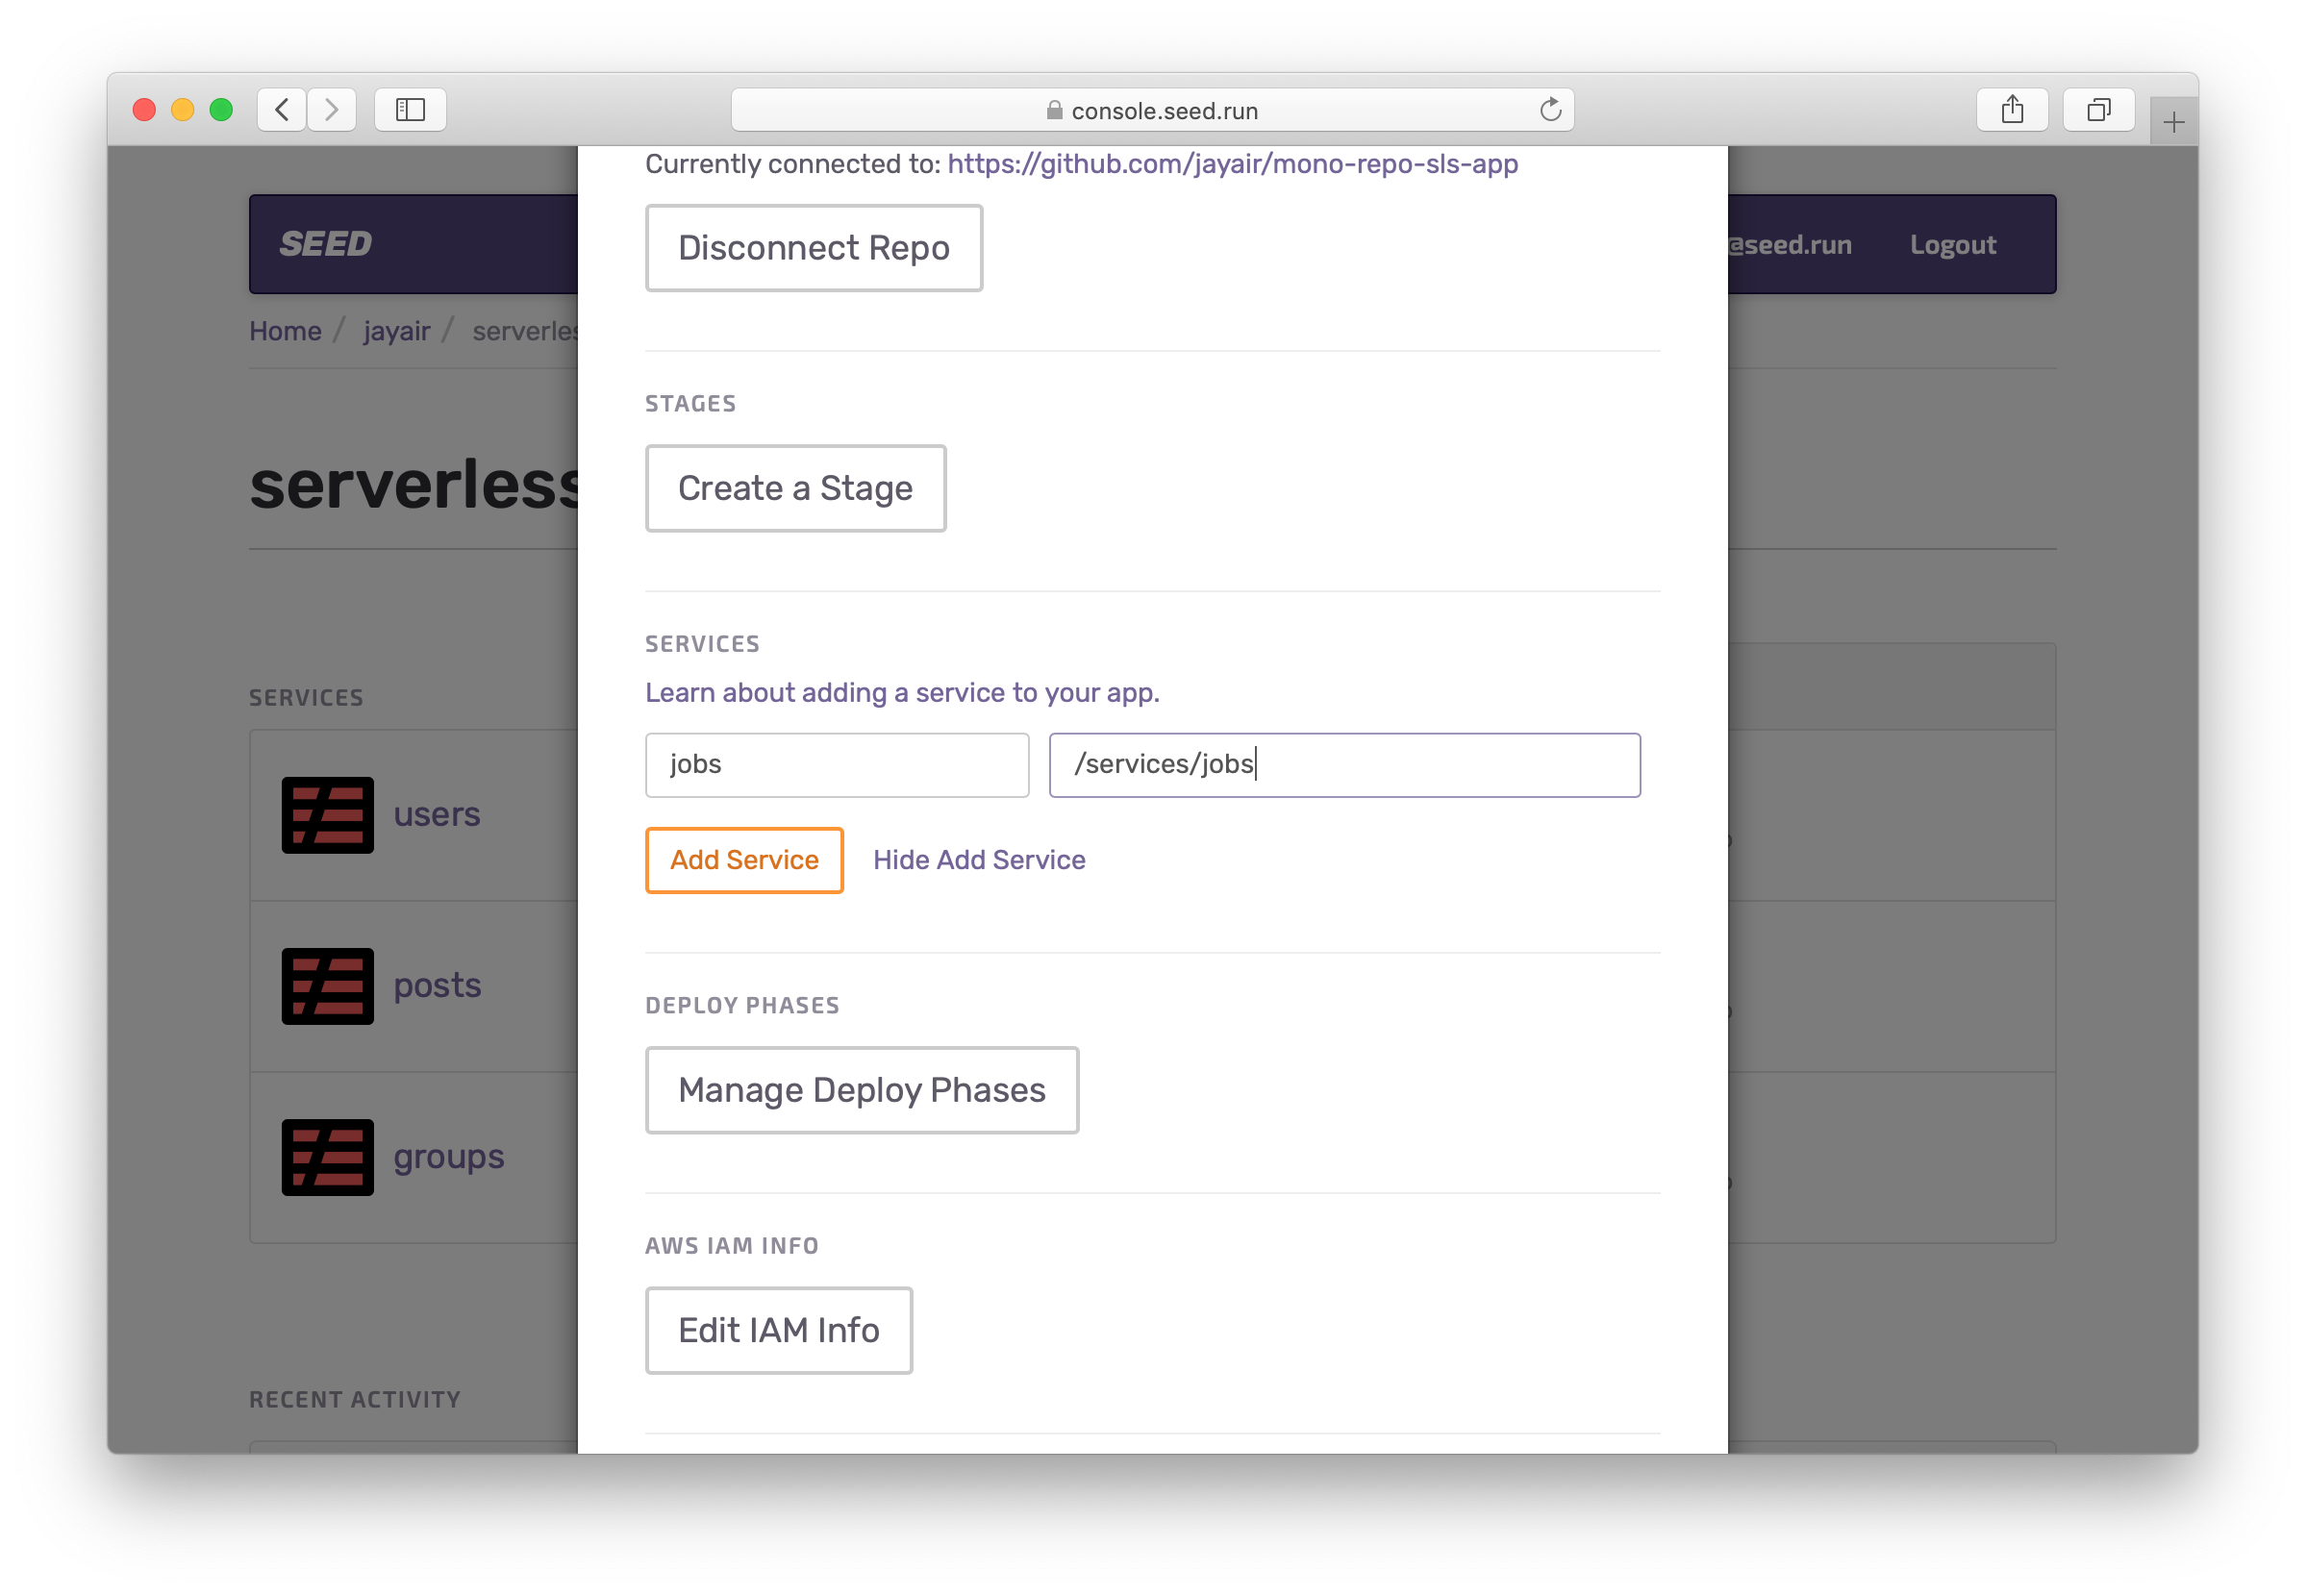
Task: Click the Safari forward arrow button
Action: 332,110
